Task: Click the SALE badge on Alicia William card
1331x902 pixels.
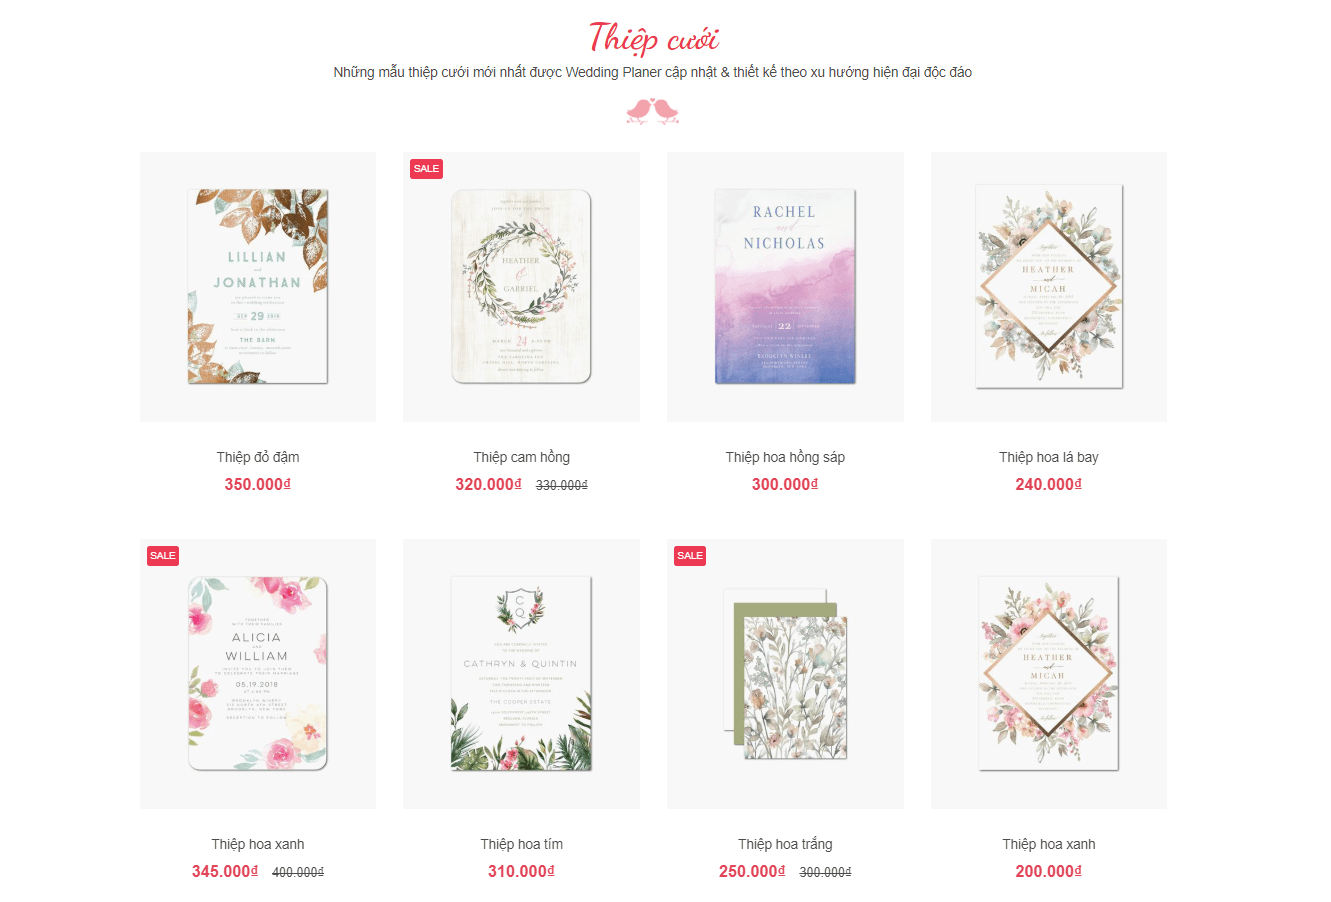Action: 163,556
